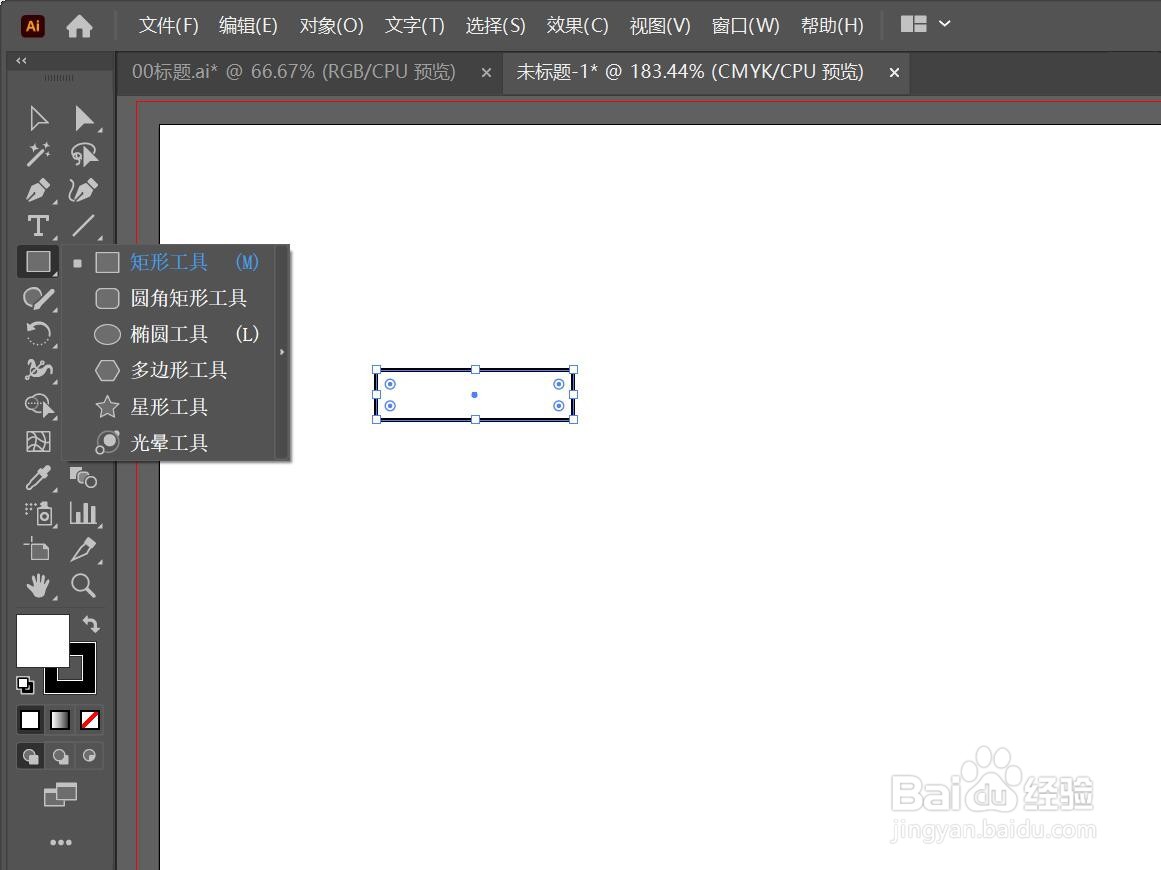Select the Slice tool
Image resolution: width=1161 pixels, height=870 pixels.
coord(84,549)
